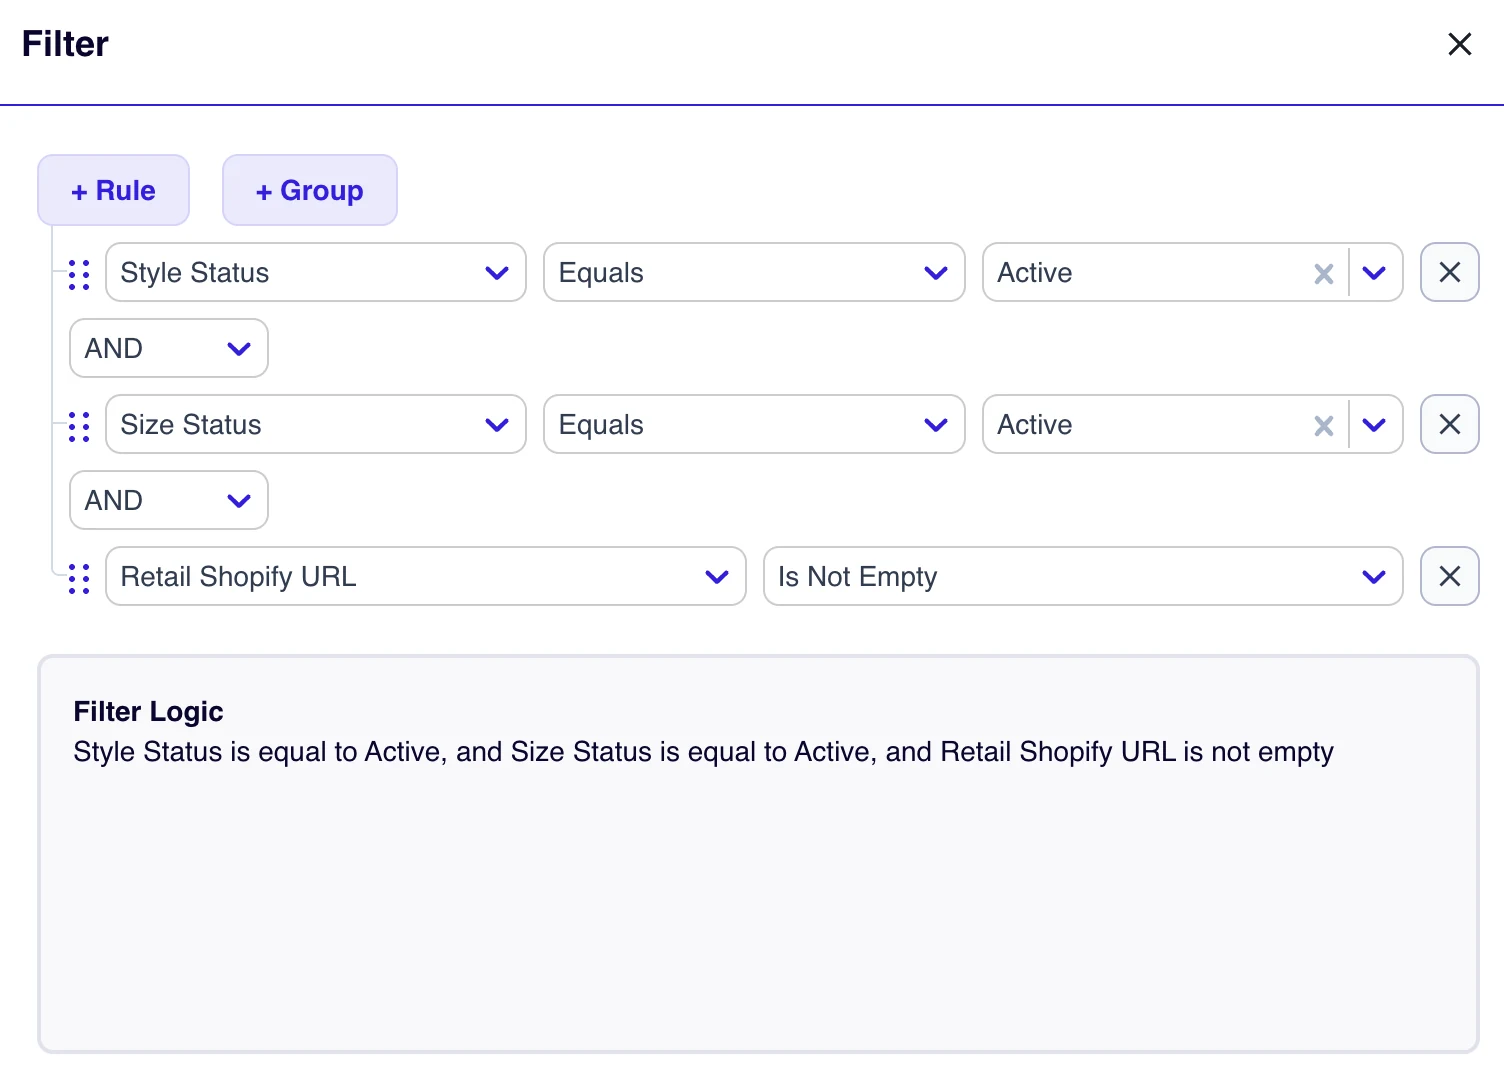Open the Equals operator dropdown for Style Status
The height and width of the screenshot is (1080, 1504).
tap(754, 272)
